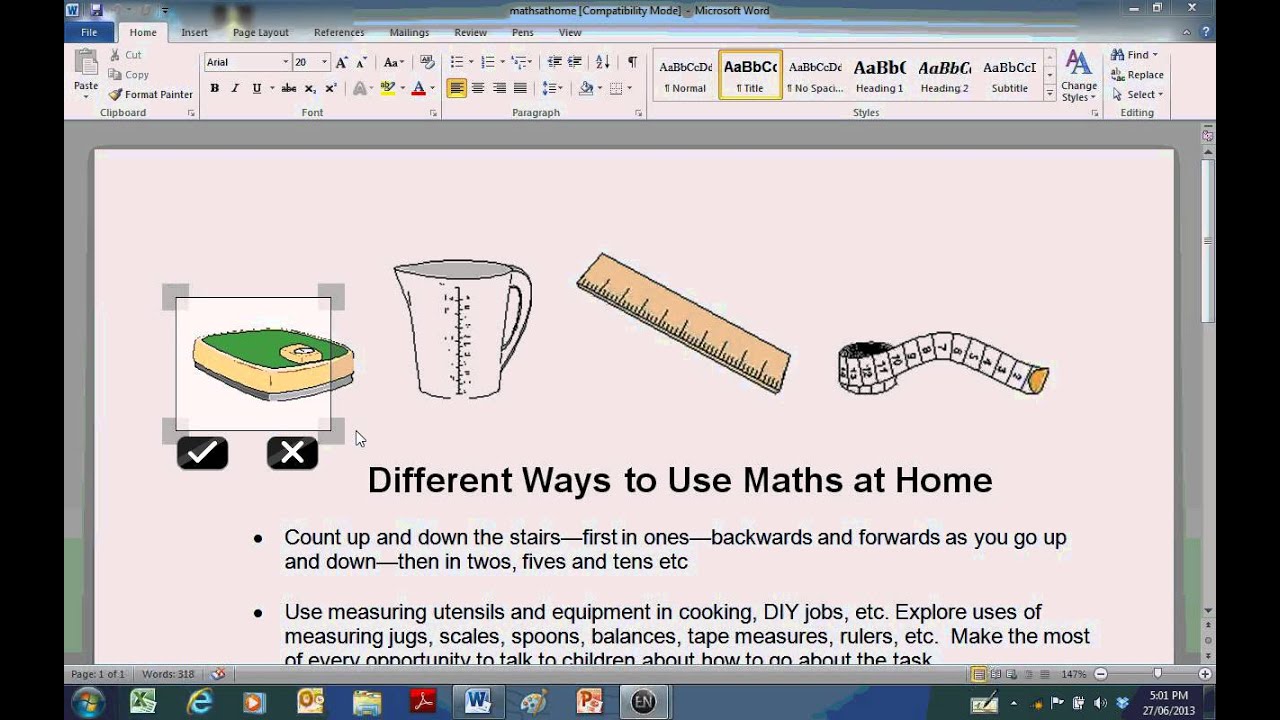Toggle underline formatting
Image resolution: width=1280 pixels, height=720 pixels.
point(256,88)
